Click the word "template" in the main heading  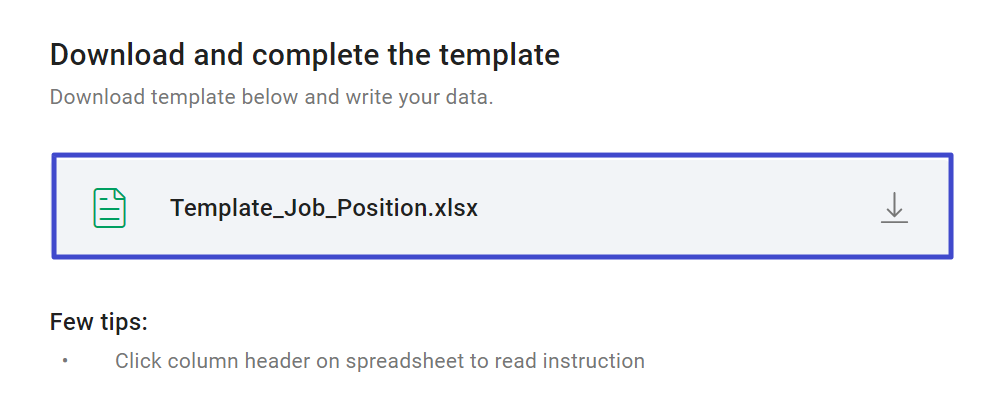(499, 56)
